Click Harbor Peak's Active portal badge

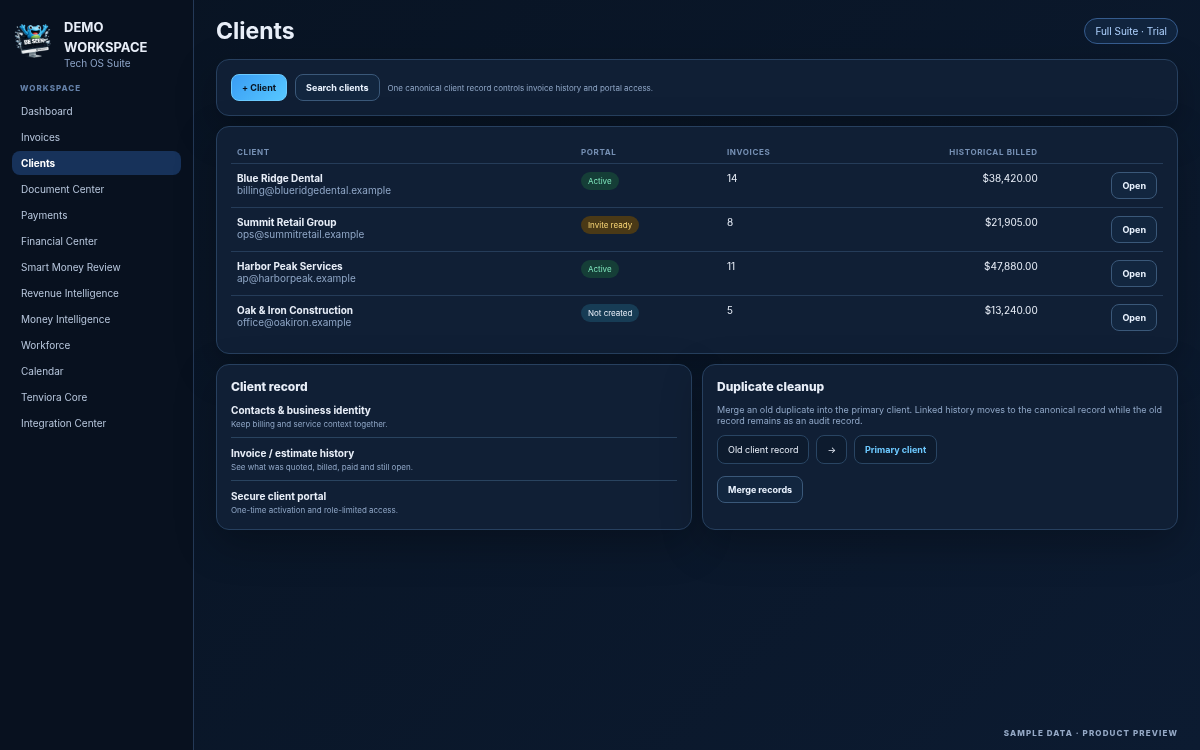coord(600,269)
